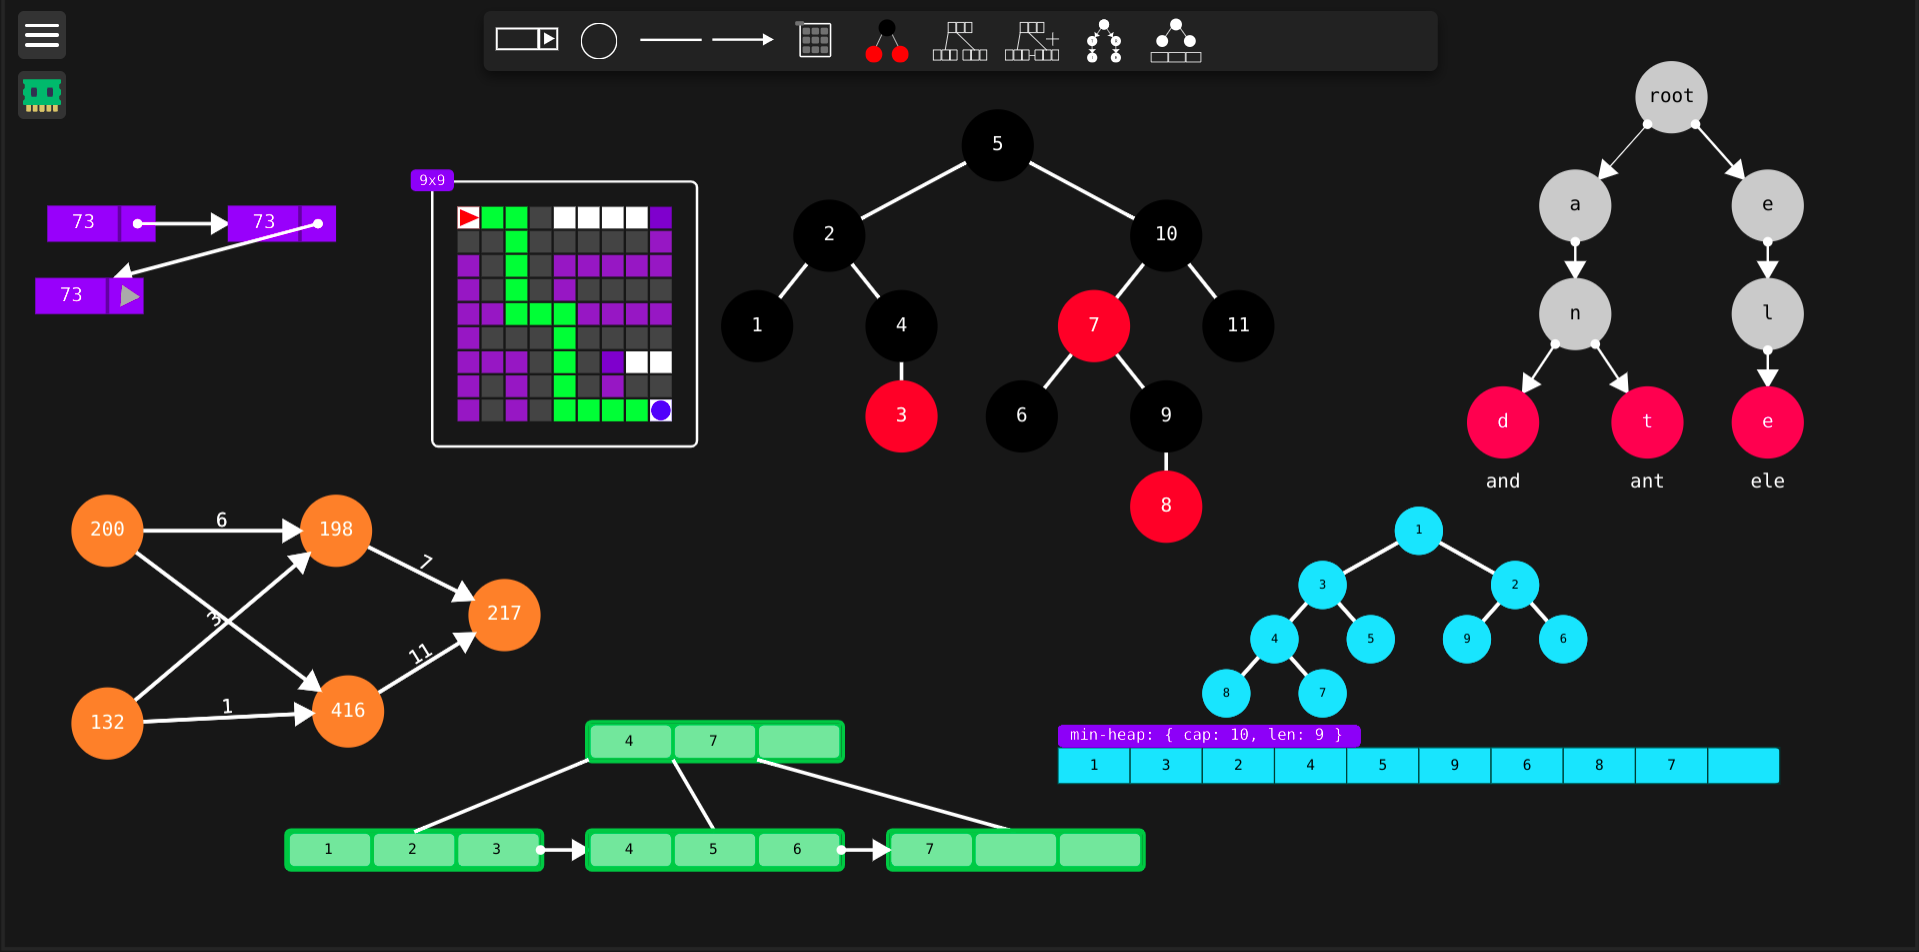1919x952 pixels.
Task: Pick the B-tree tool
Action: (x=960, y=41)
